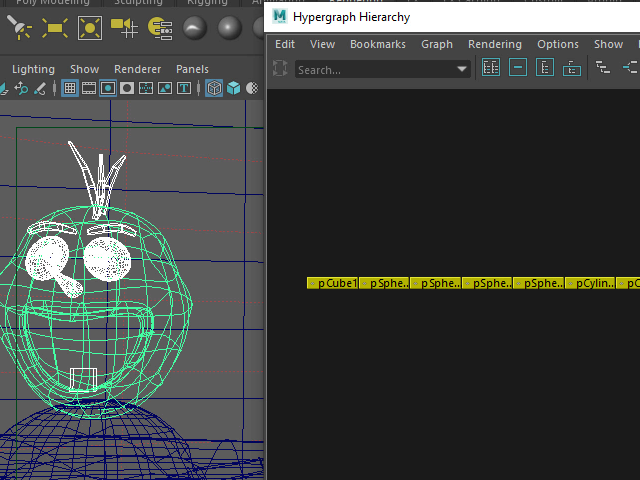Toggle the viewport grid display
Screen dimensions: 640x480
point(70,89)
